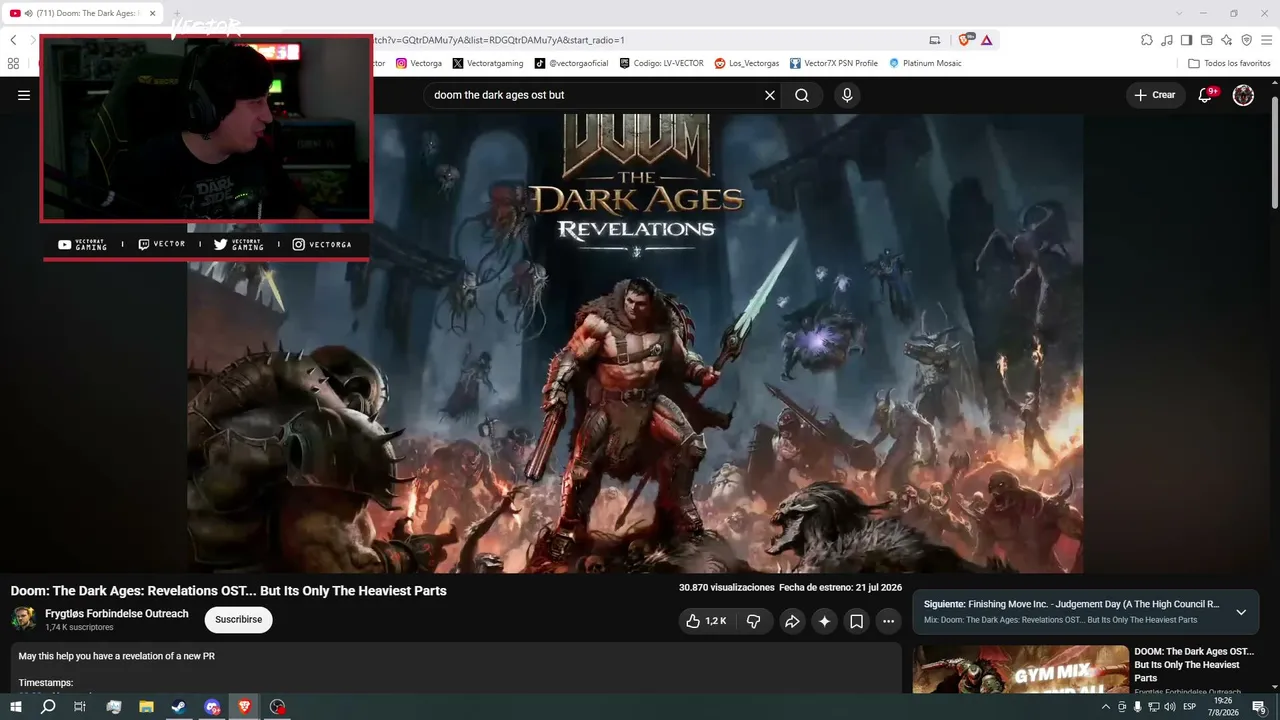Click the cast/screen icon in address bar
1280x720 pixels.
click(x=935, y=40)
